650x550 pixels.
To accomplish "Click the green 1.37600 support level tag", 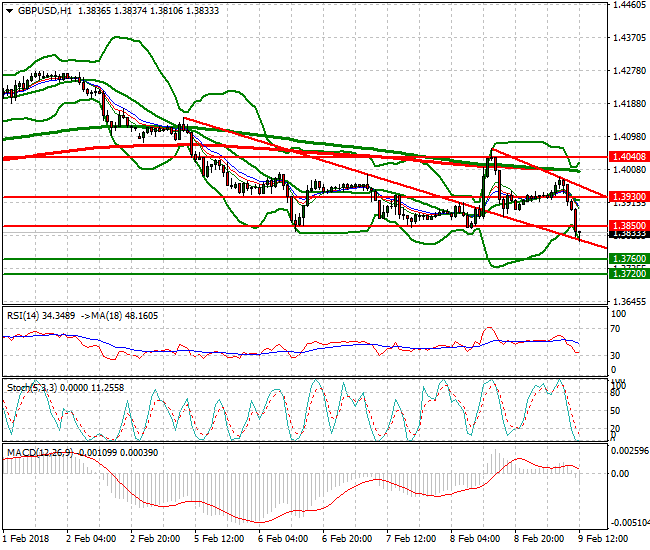I will (x=627, y=258).
